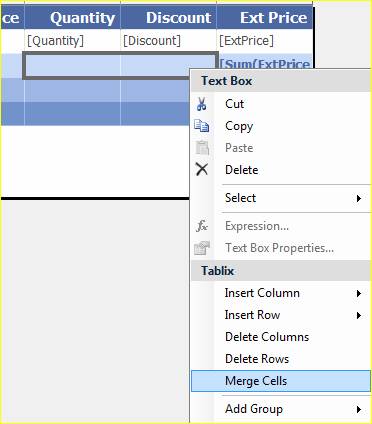Open the Add Group submenu arrow
This screenshot has height=424, width=372.
pos(359,409)
